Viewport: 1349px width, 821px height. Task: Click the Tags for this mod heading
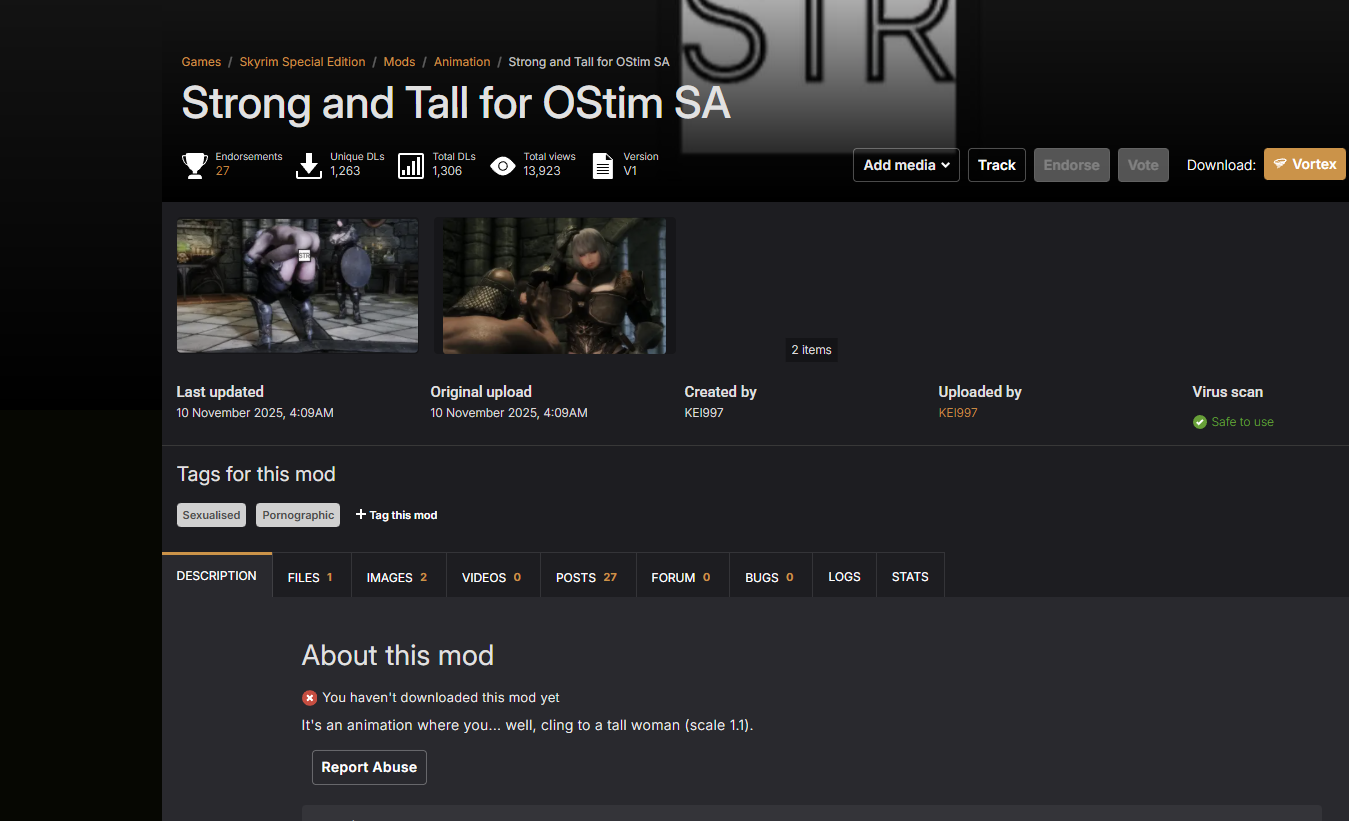(256, 474)
